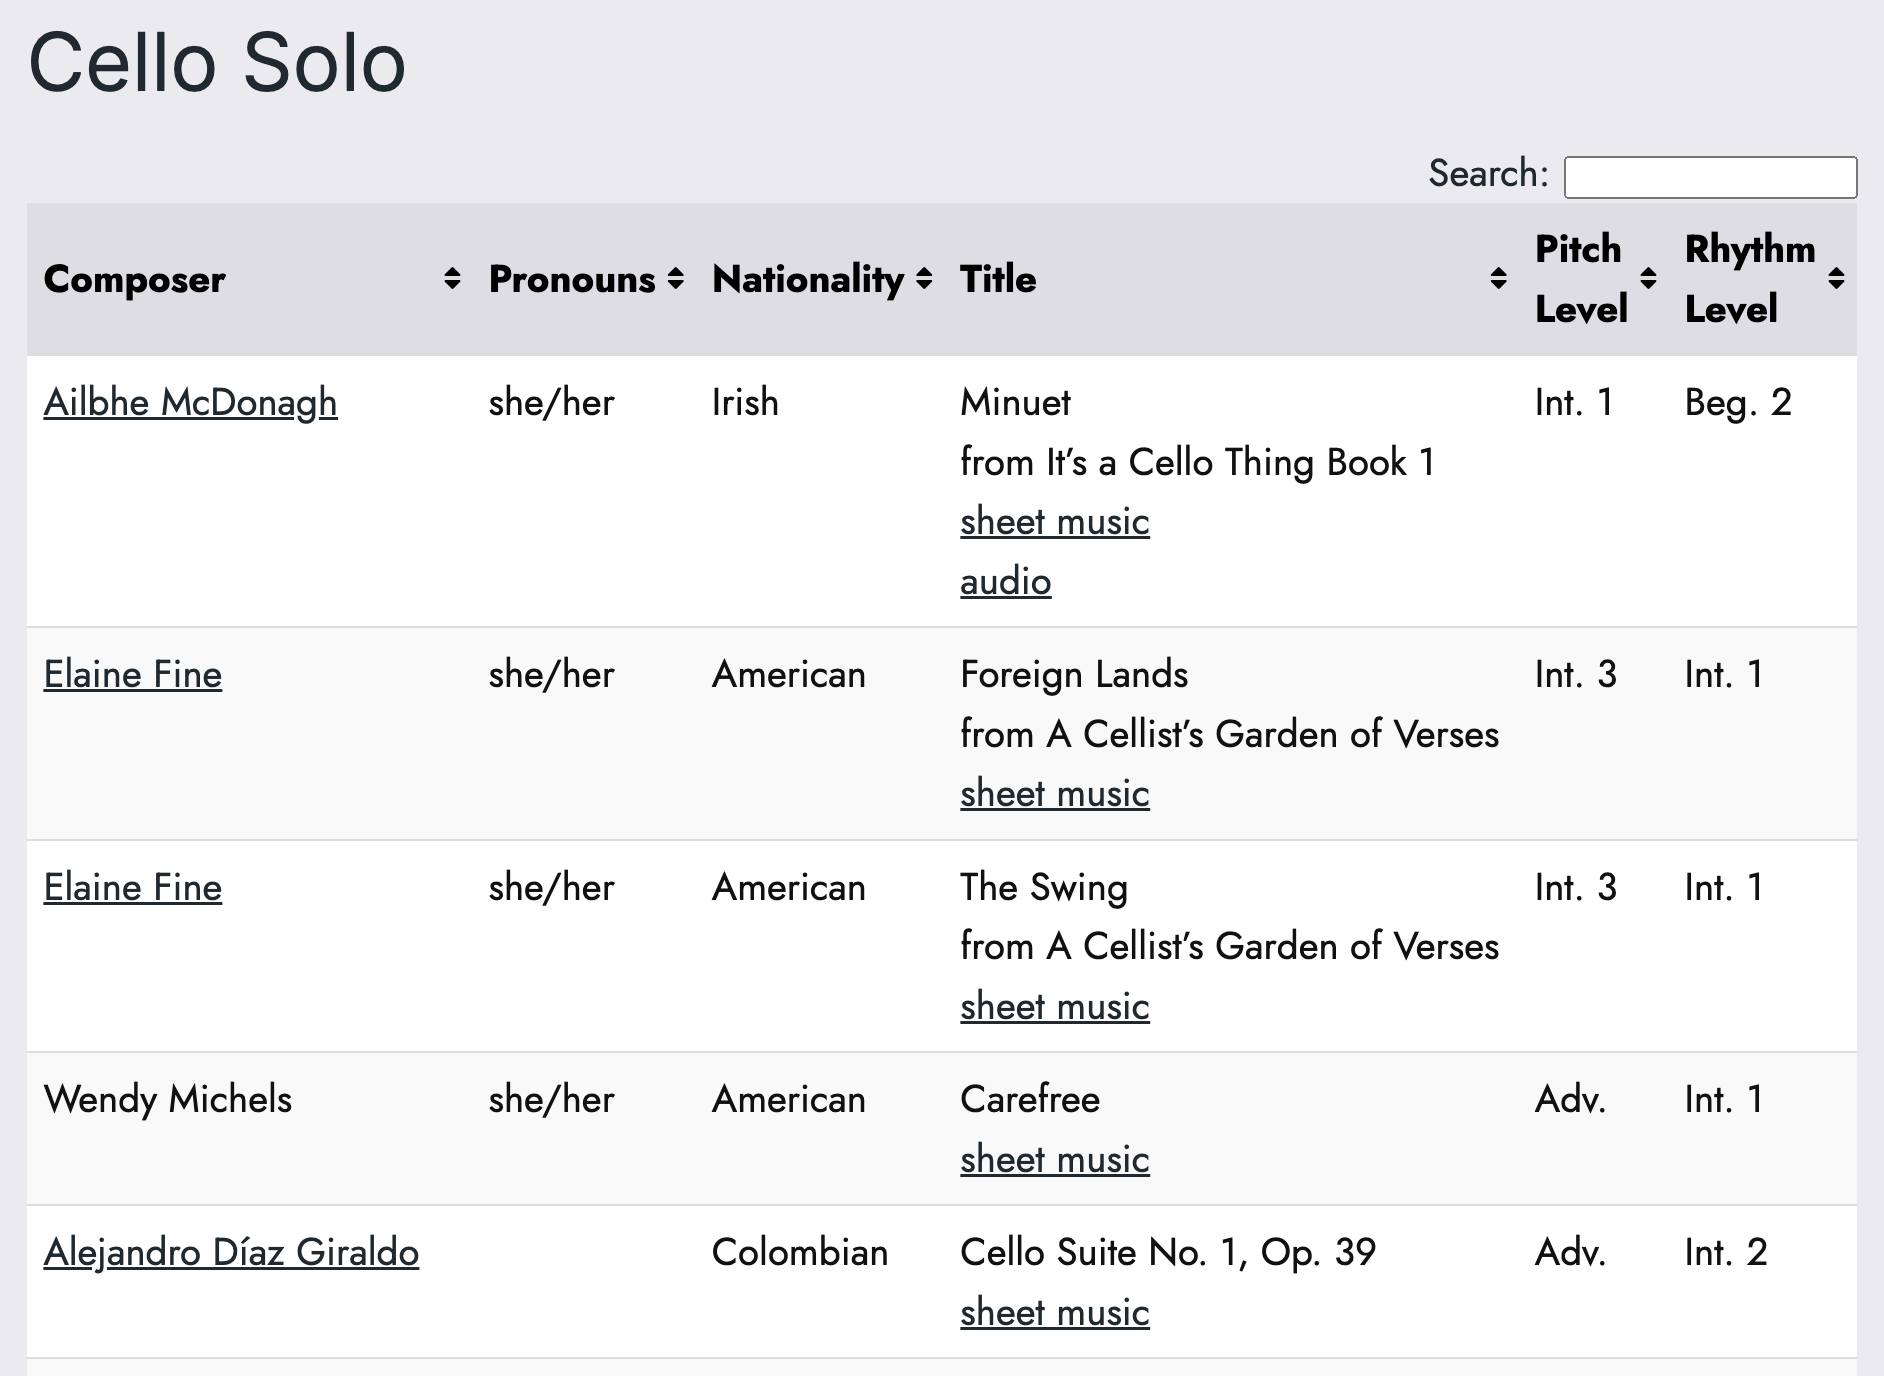Click the Pronouns column sort arrows icon
This screenshot has width=1884, height=1376.
676,279
